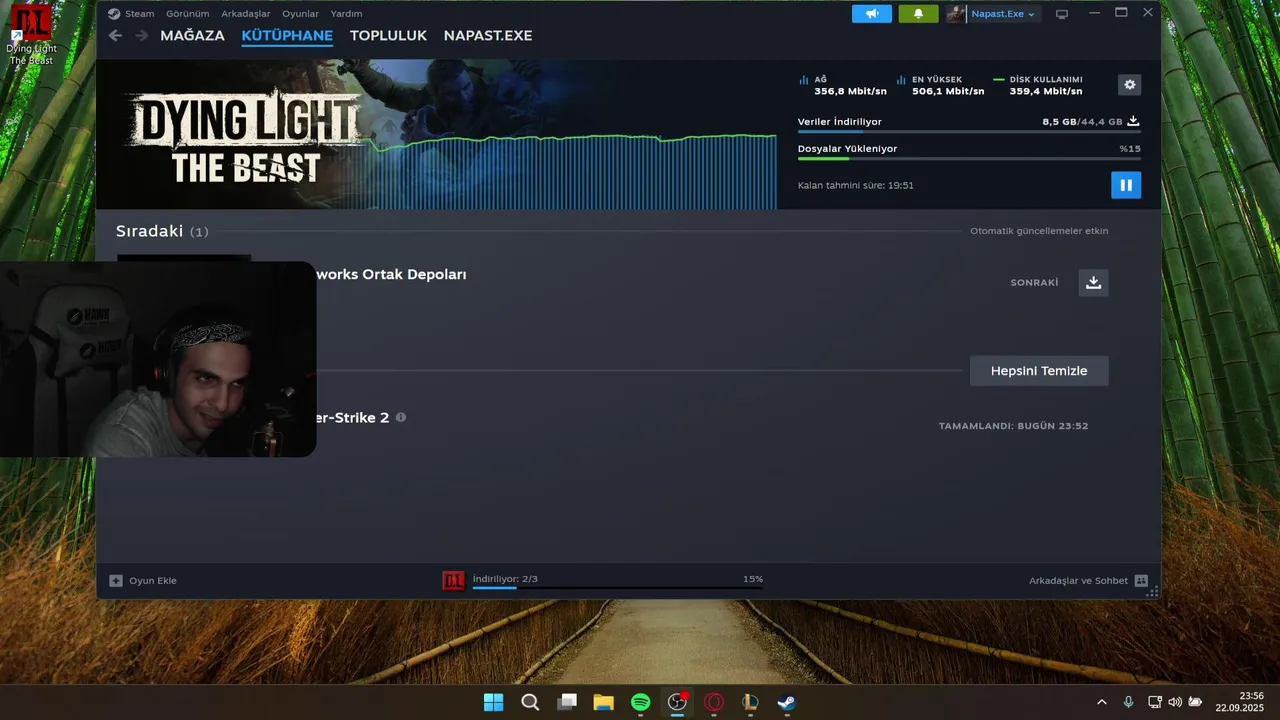1280x720 pixels.
Task: Click the microphone tray icon
Action: click(x=1128, y=702)
